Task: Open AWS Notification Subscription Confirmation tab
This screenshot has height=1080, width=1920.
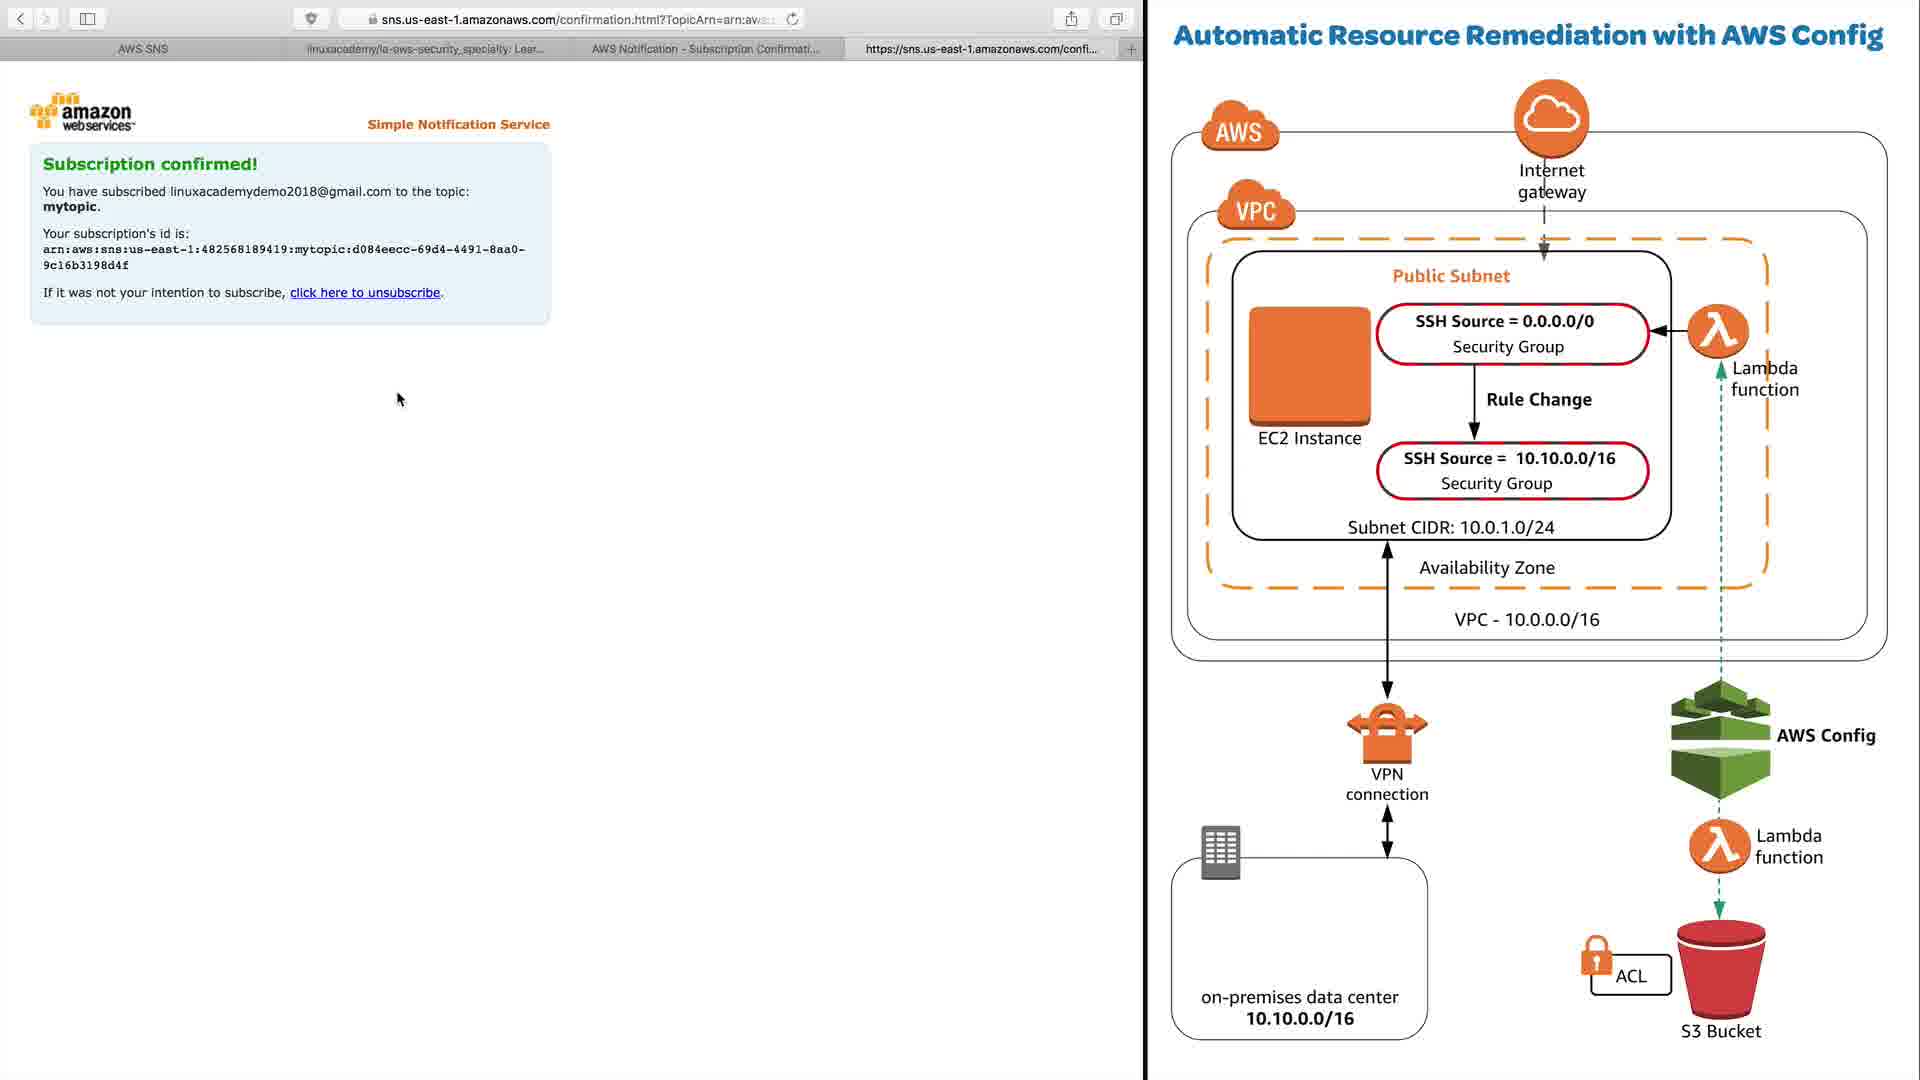Action: coord(705,49)
